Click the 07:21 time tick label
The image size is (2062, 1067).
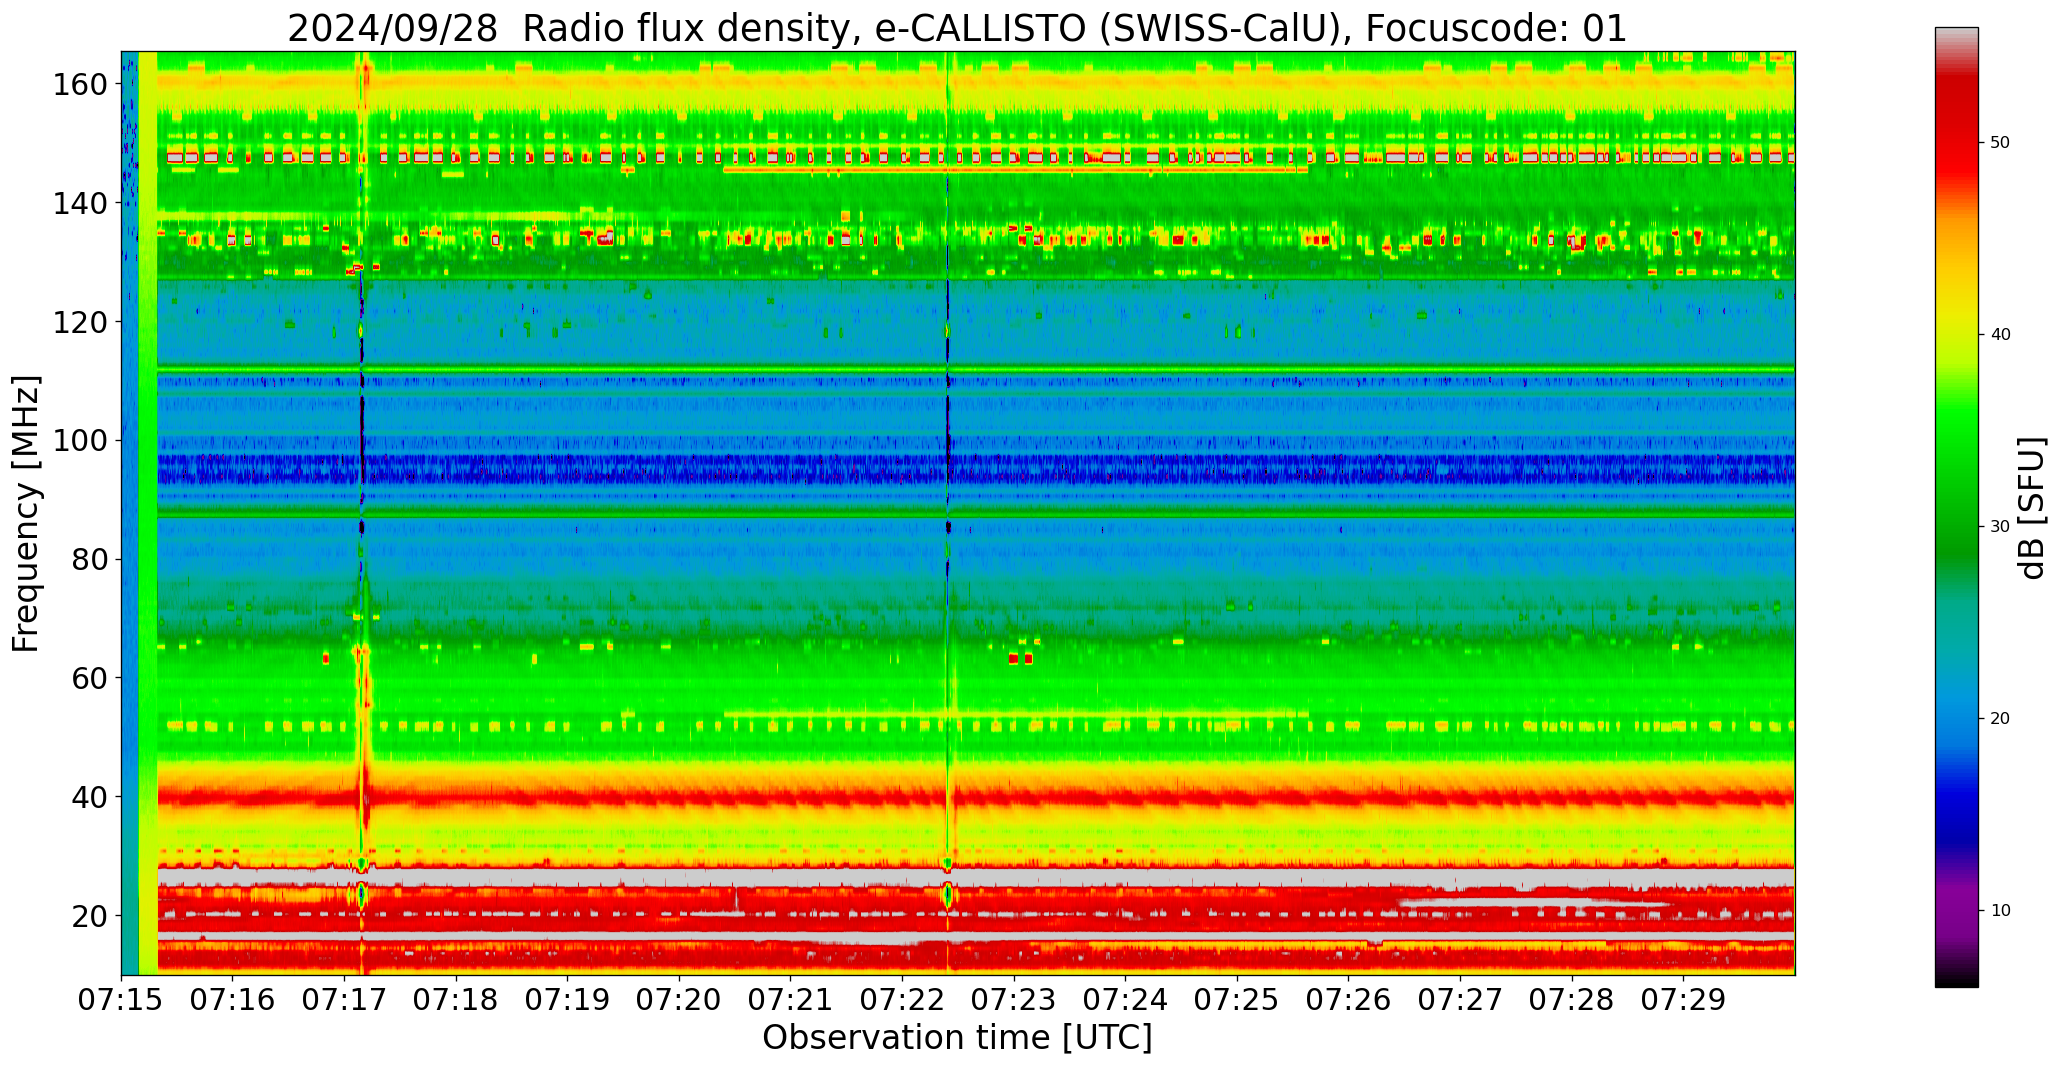click(x=791, y=999)
